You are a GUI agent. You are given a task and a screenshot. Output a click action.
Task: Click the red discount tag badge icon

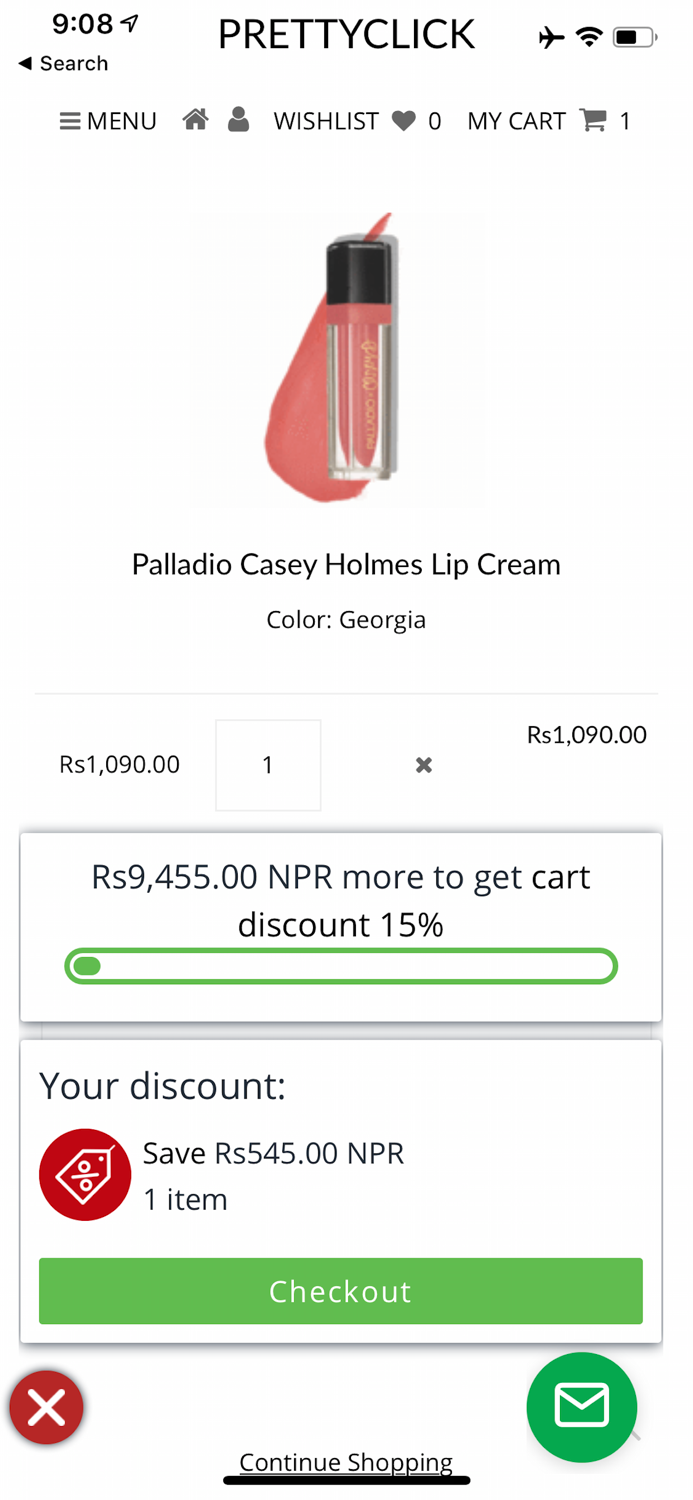tap(85, 1174)
